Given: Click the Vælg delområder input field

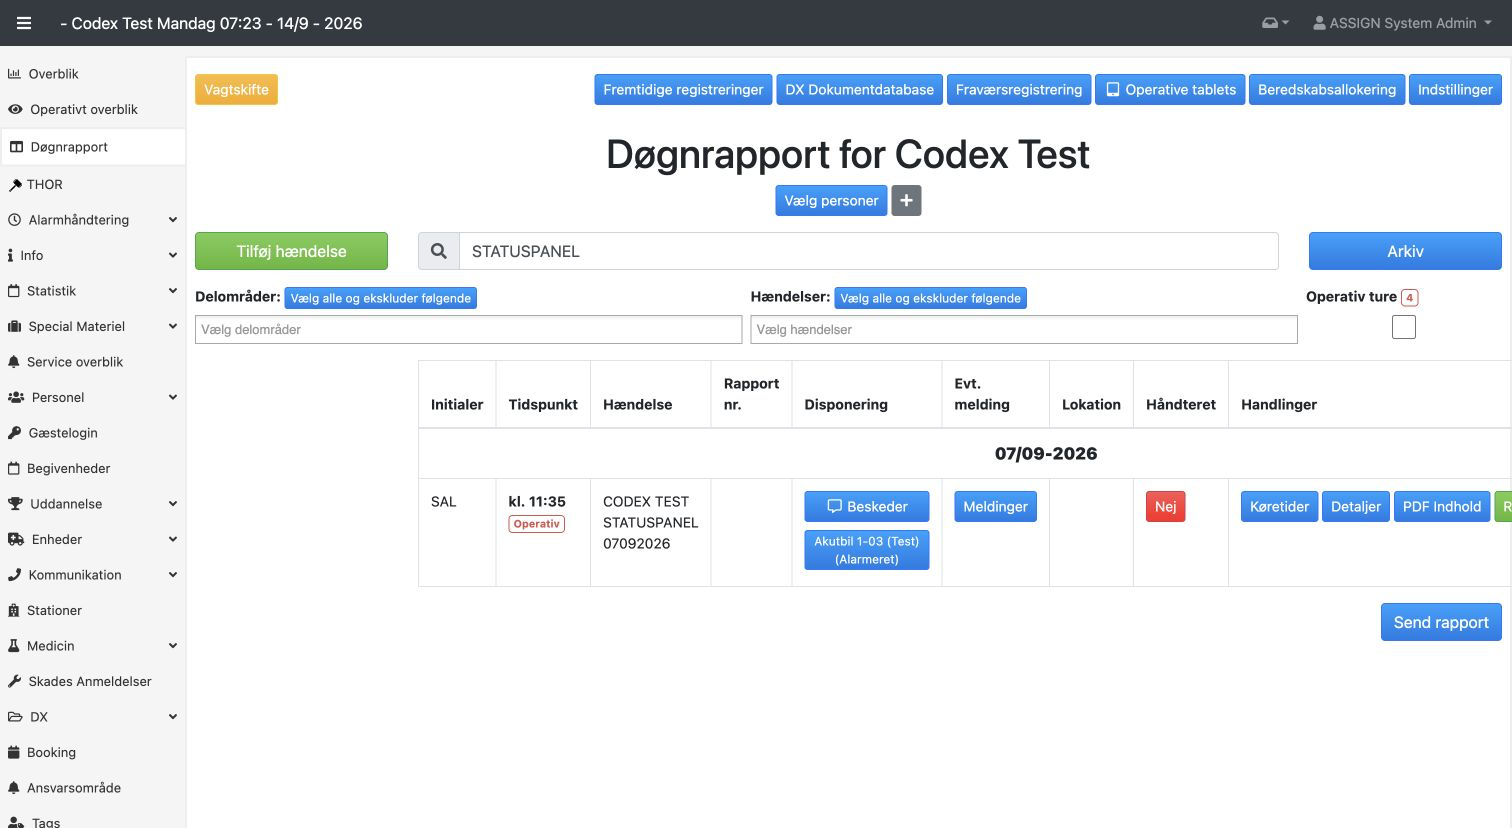Looking at the screenshot, I should click(468, 329).
